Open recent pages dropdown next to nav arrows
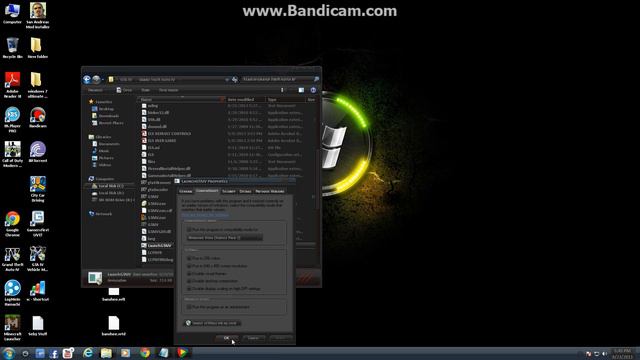 103,80
